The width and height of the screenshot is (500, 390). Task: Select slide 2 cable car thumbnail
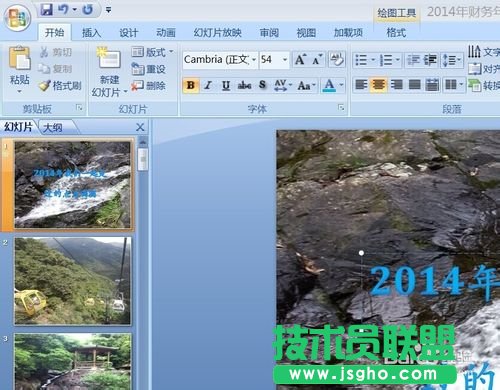73,281
